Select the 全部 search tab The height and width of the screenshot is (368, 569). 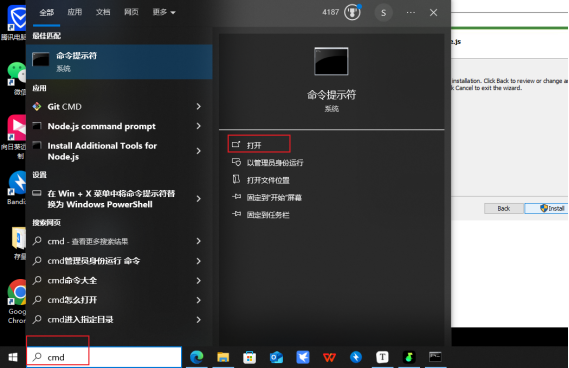pos(46,12)
